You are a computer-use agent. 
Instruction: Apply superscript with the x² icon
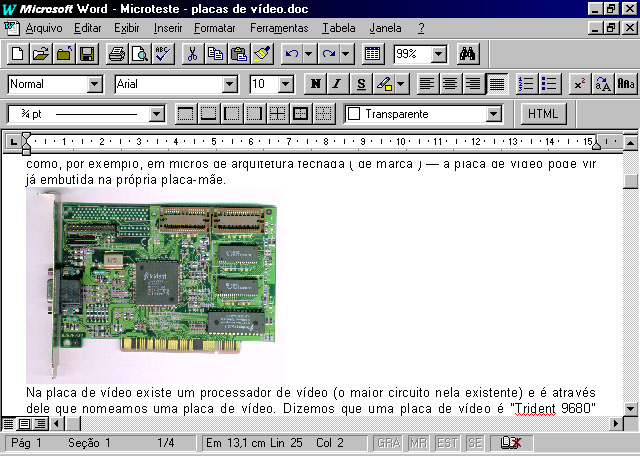click(x=580, y=84)
